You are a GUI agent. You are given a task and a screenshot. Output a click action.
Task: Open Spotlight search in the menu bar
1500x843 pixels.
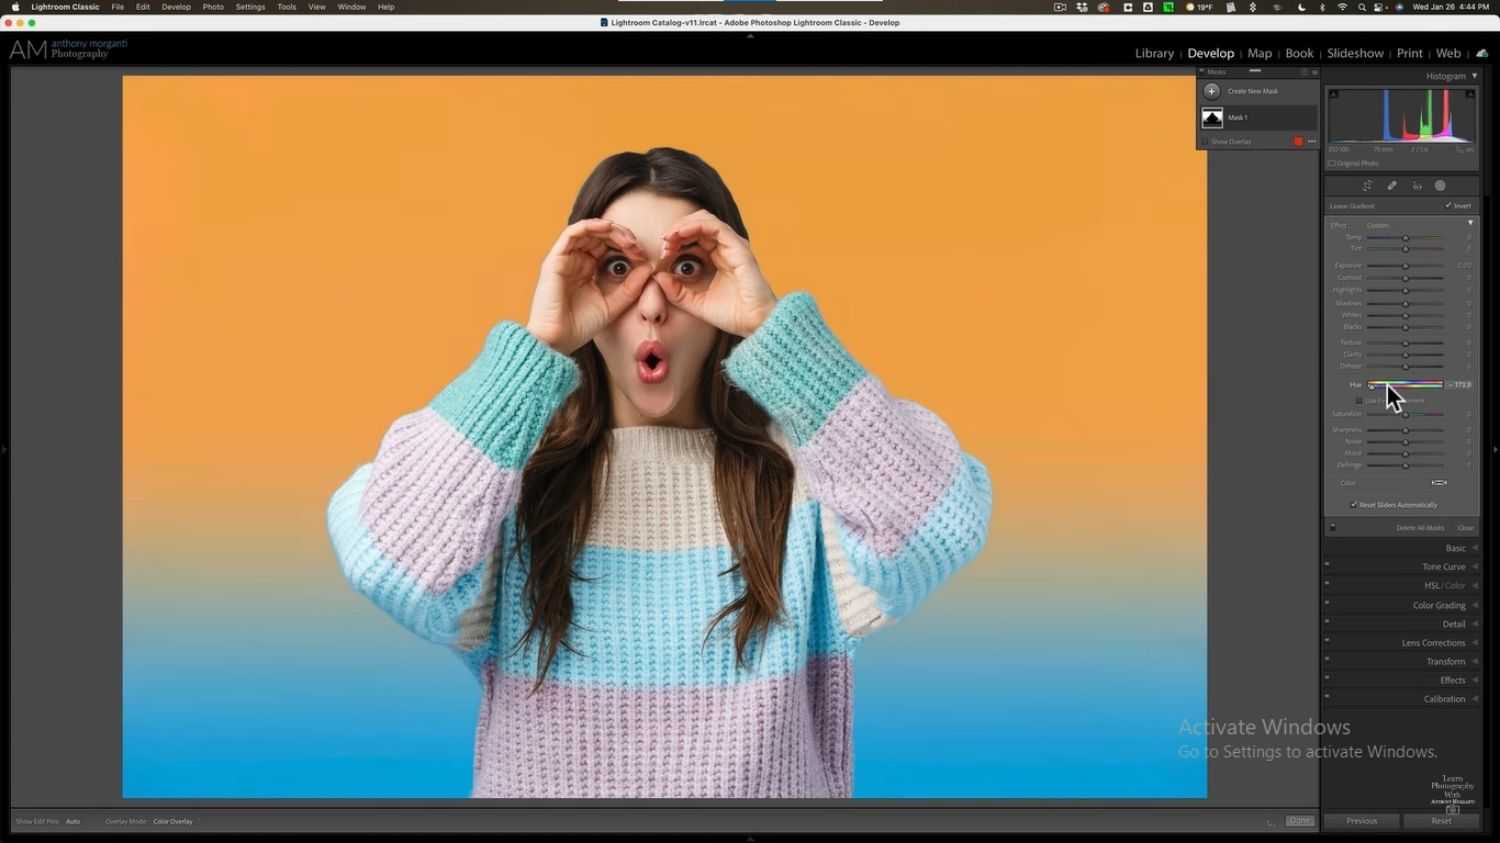(1362, 7)
